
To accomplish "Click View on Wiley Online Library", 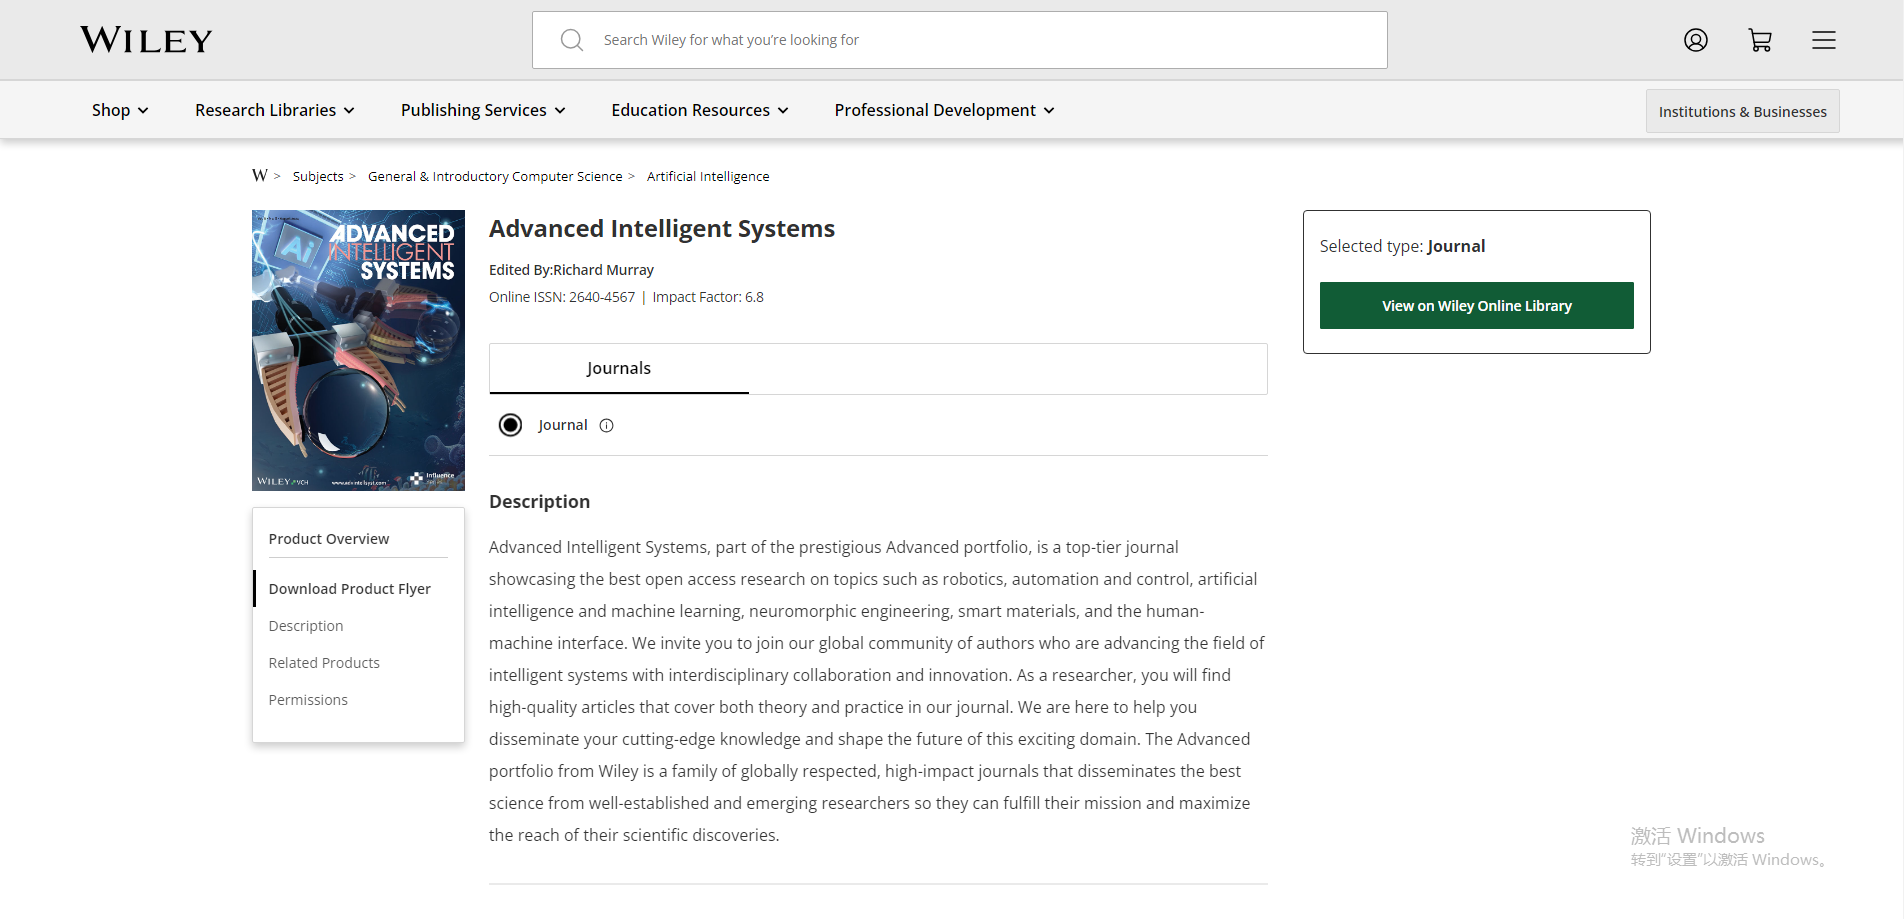I will tap(1476, 306).
